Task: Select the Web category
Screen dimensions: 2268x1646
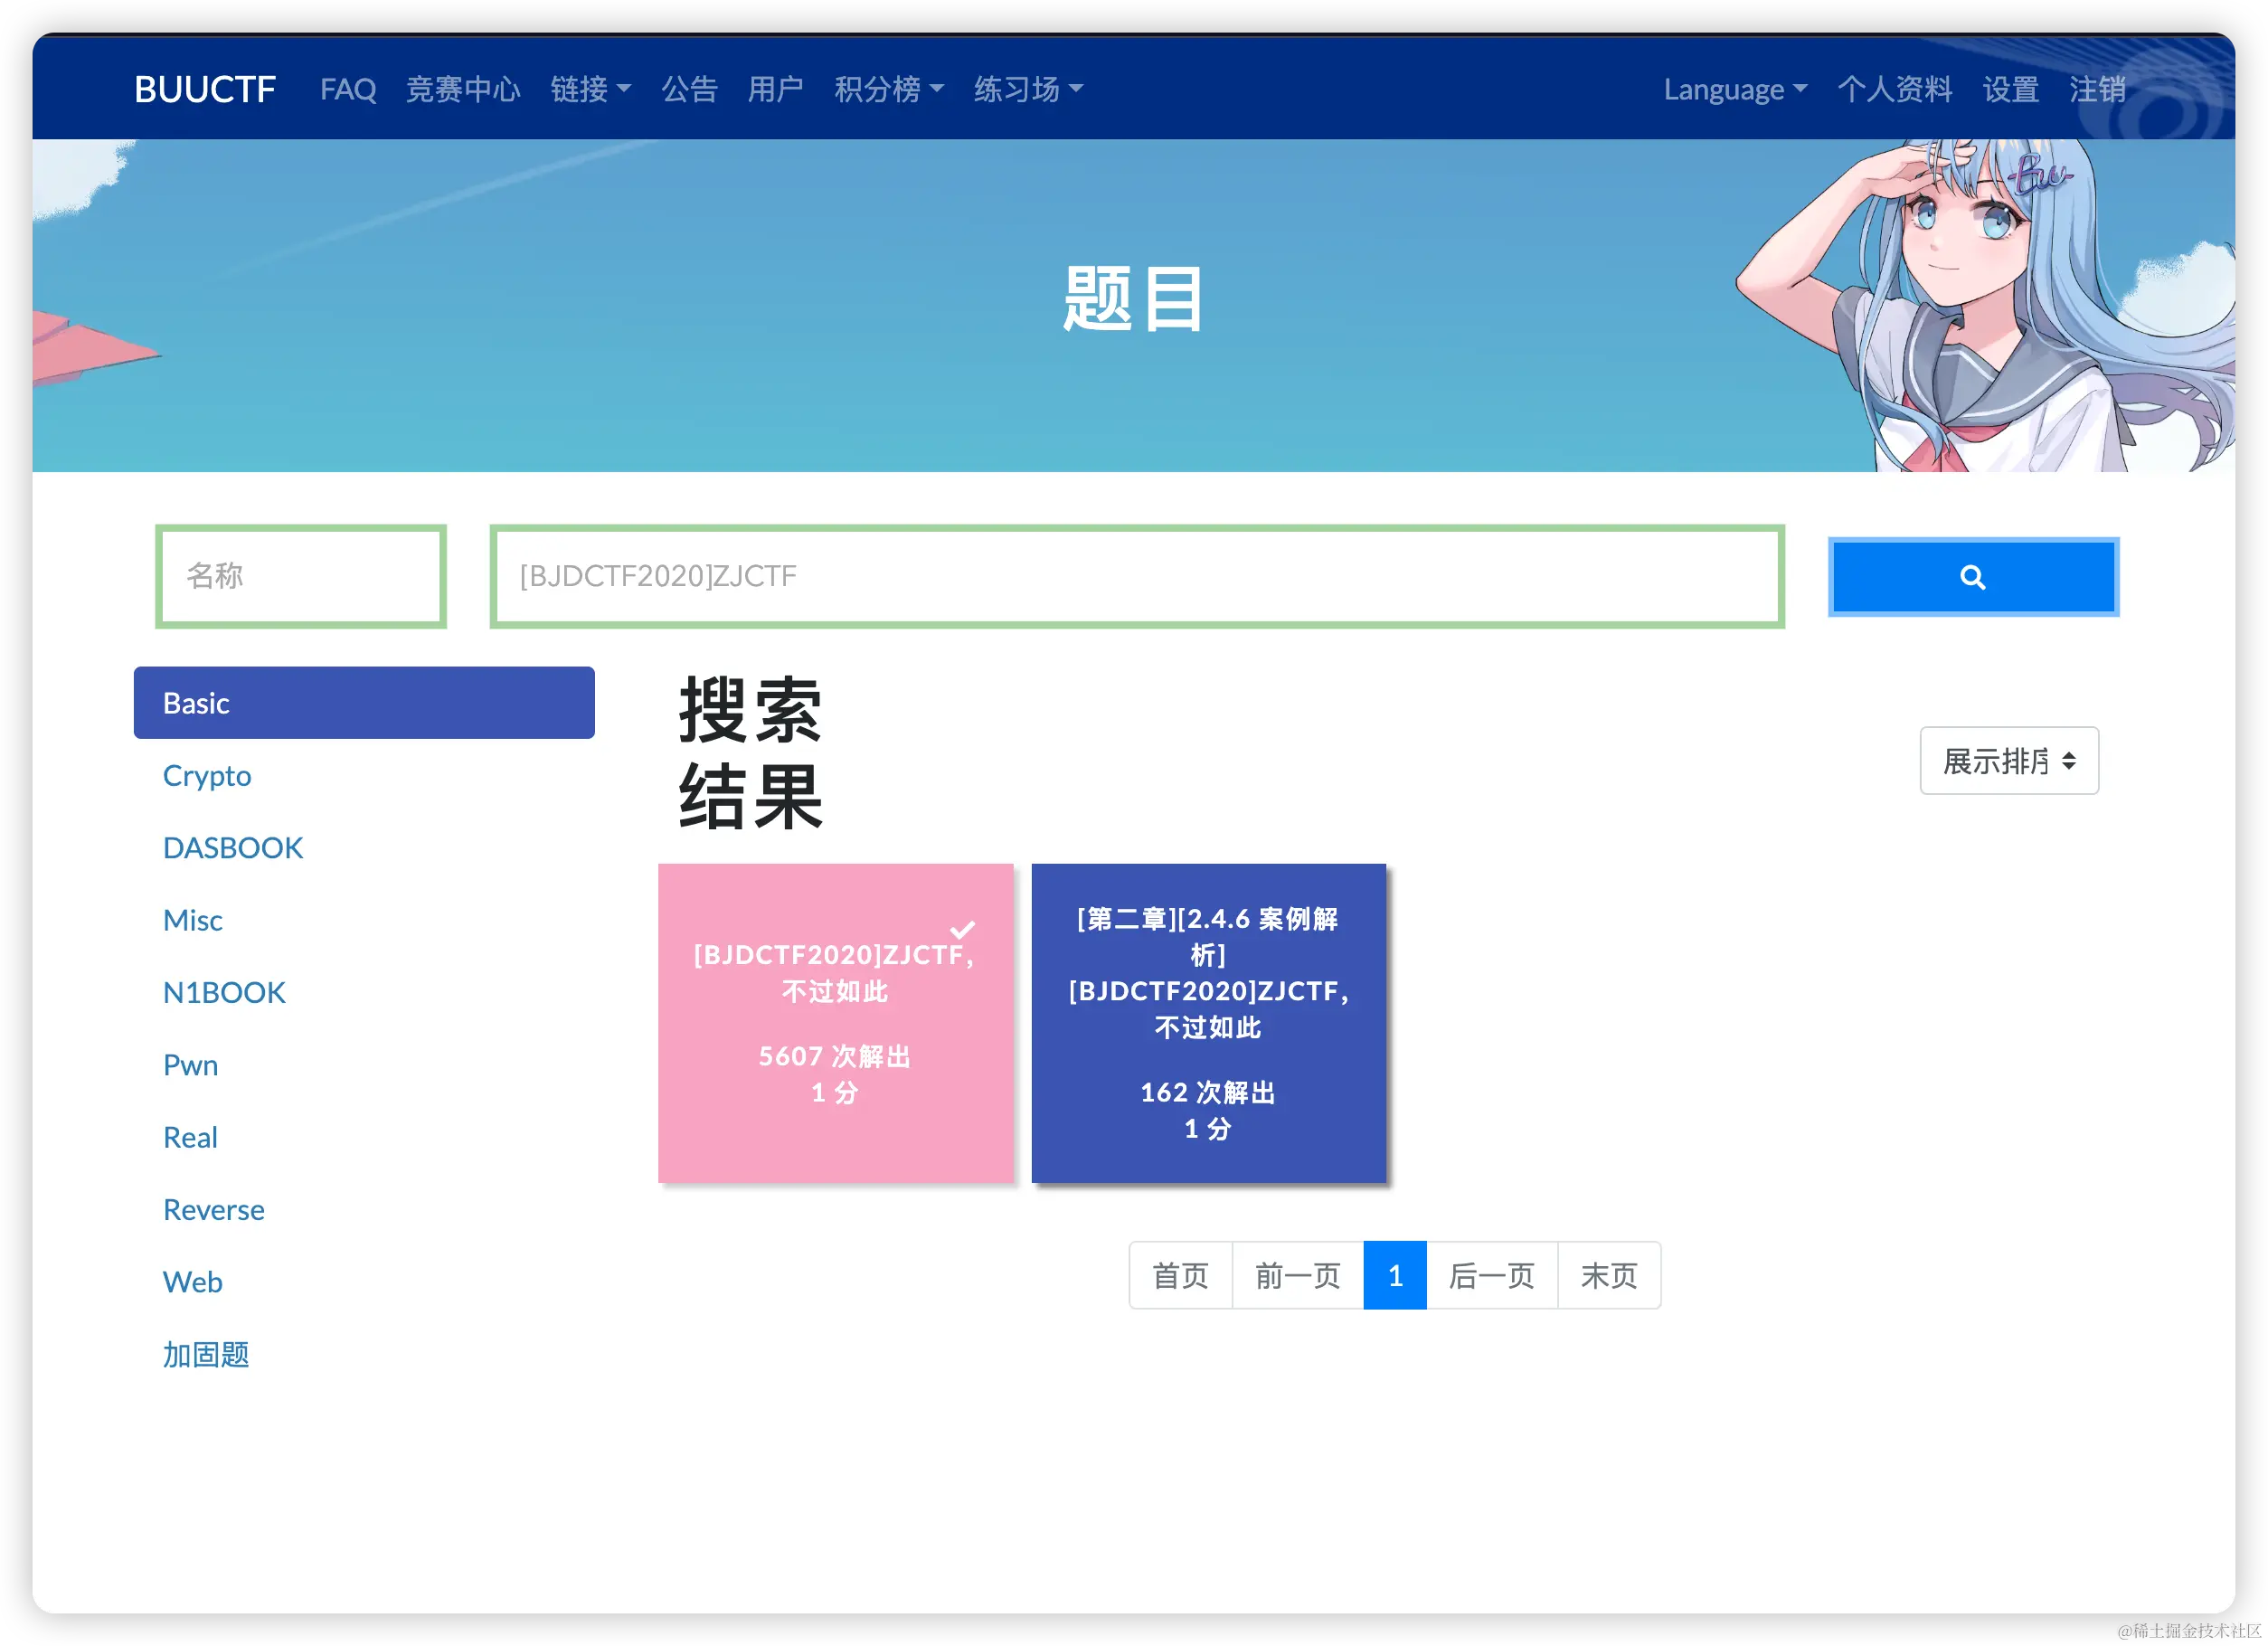Action: pos(192,1282)
